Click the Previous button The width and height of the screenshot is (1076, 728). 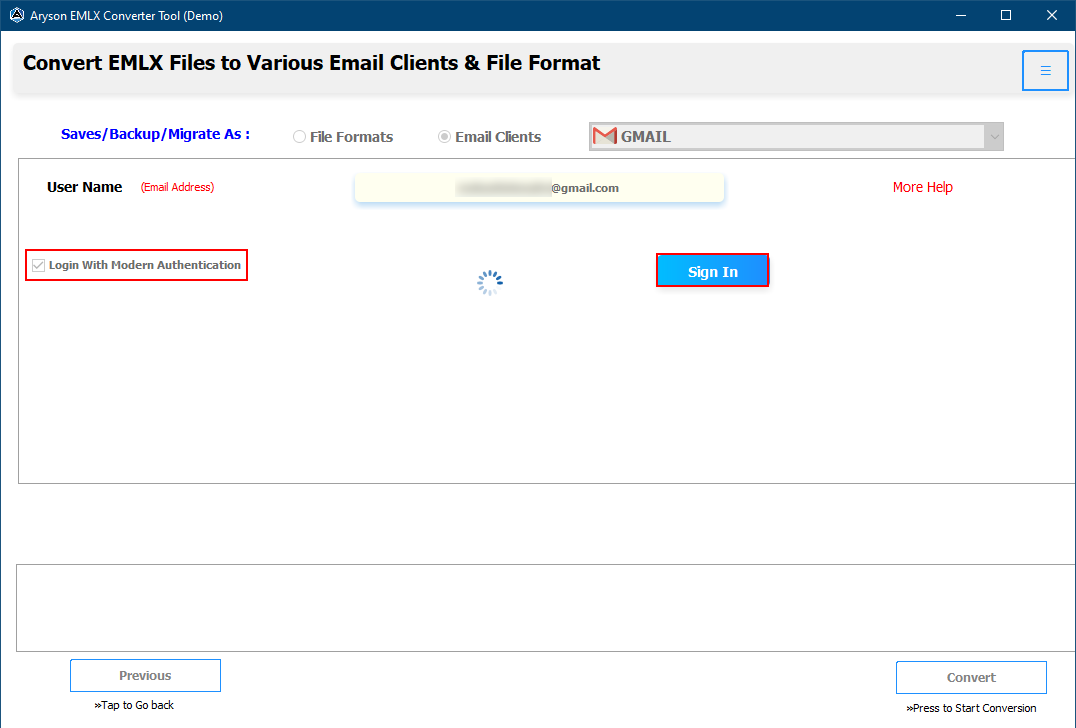click(x=145, y=675)
